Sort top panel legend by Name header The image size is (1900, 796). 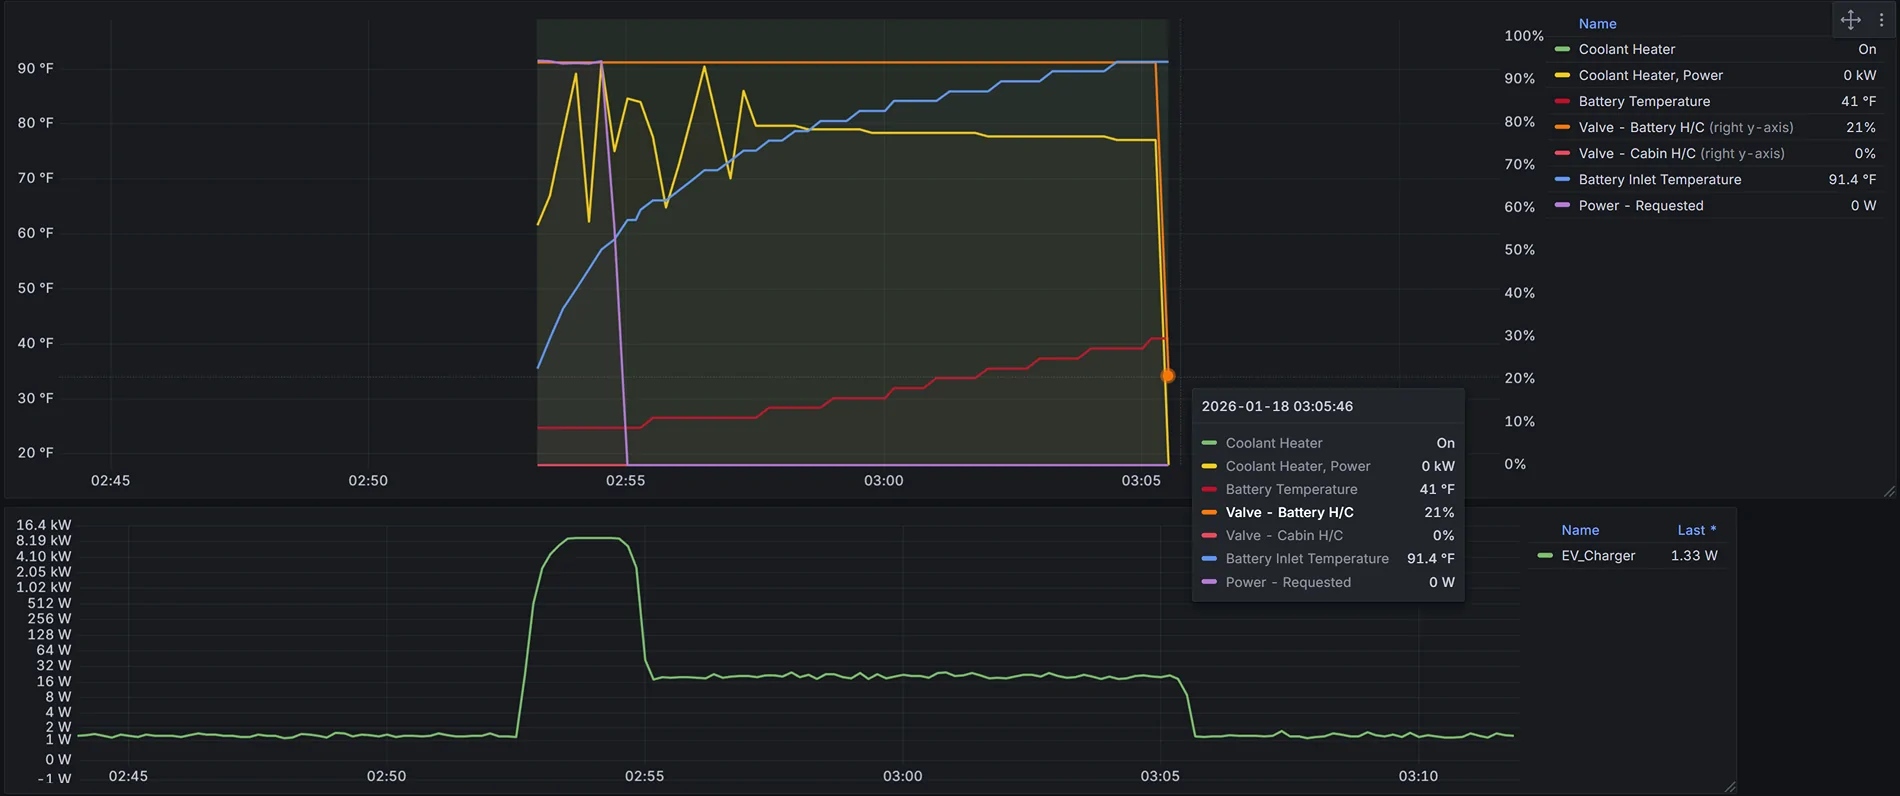point(1597,23)
